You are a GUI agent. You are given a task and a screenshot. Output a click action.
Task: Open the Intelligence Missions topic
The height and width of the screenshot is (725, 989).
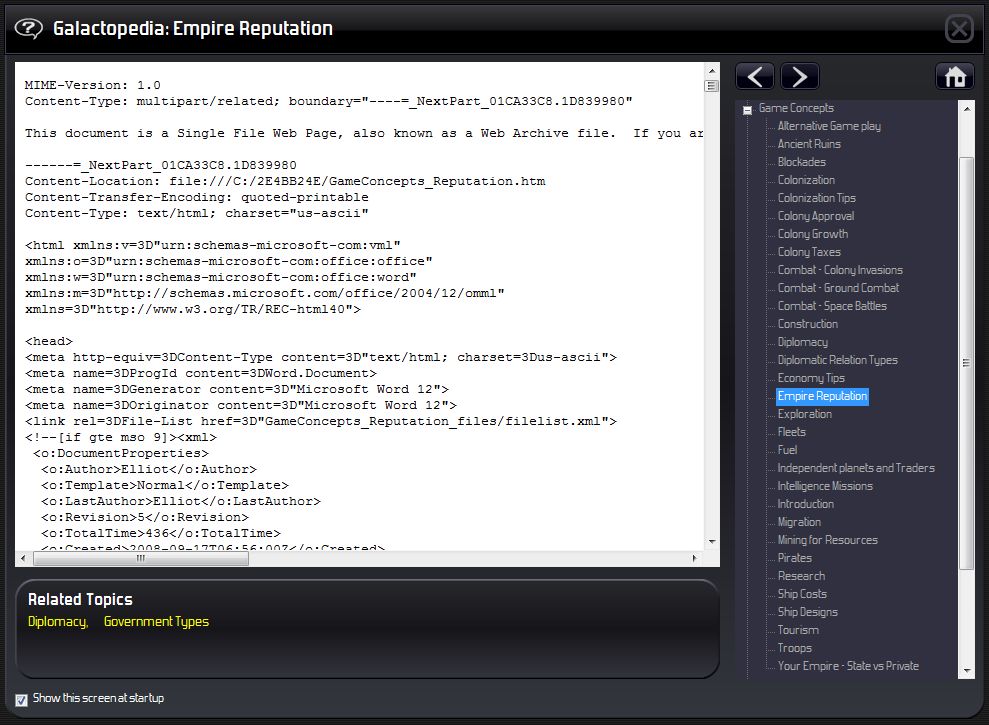click(x=825, y=486)
